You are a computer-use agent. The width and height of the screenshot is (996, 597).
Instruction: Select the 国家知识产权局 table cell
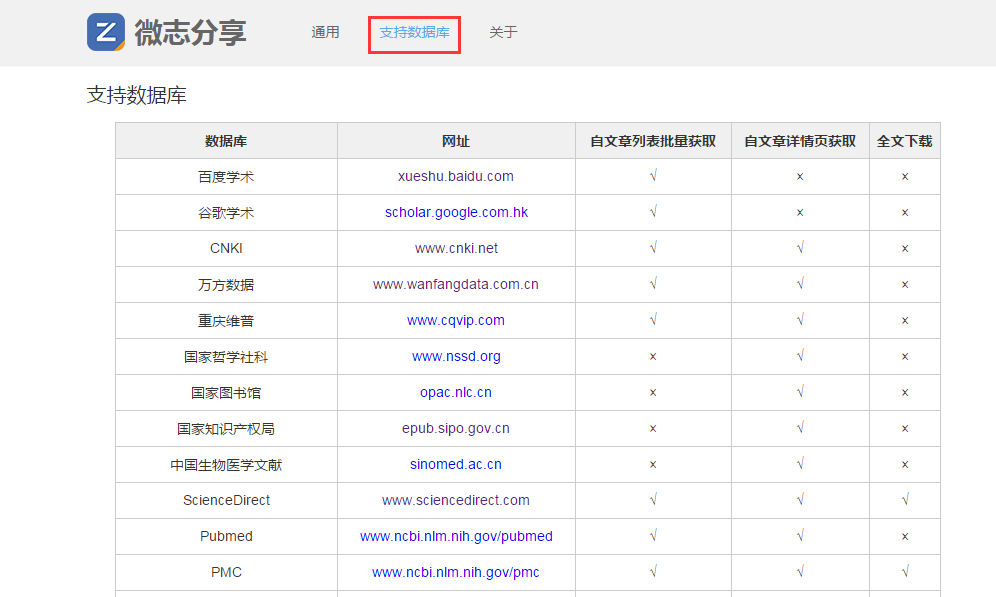[x=226, y=429]
